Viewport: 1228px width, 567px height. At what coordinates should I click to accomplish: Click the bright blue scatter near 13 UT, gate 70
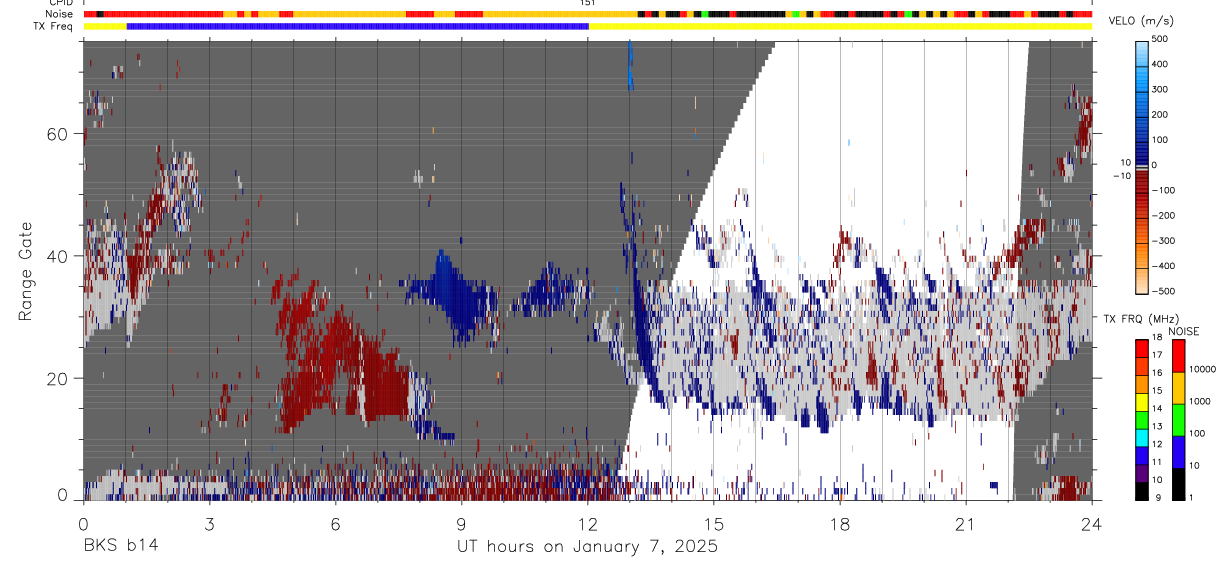[x=629, y=66]
